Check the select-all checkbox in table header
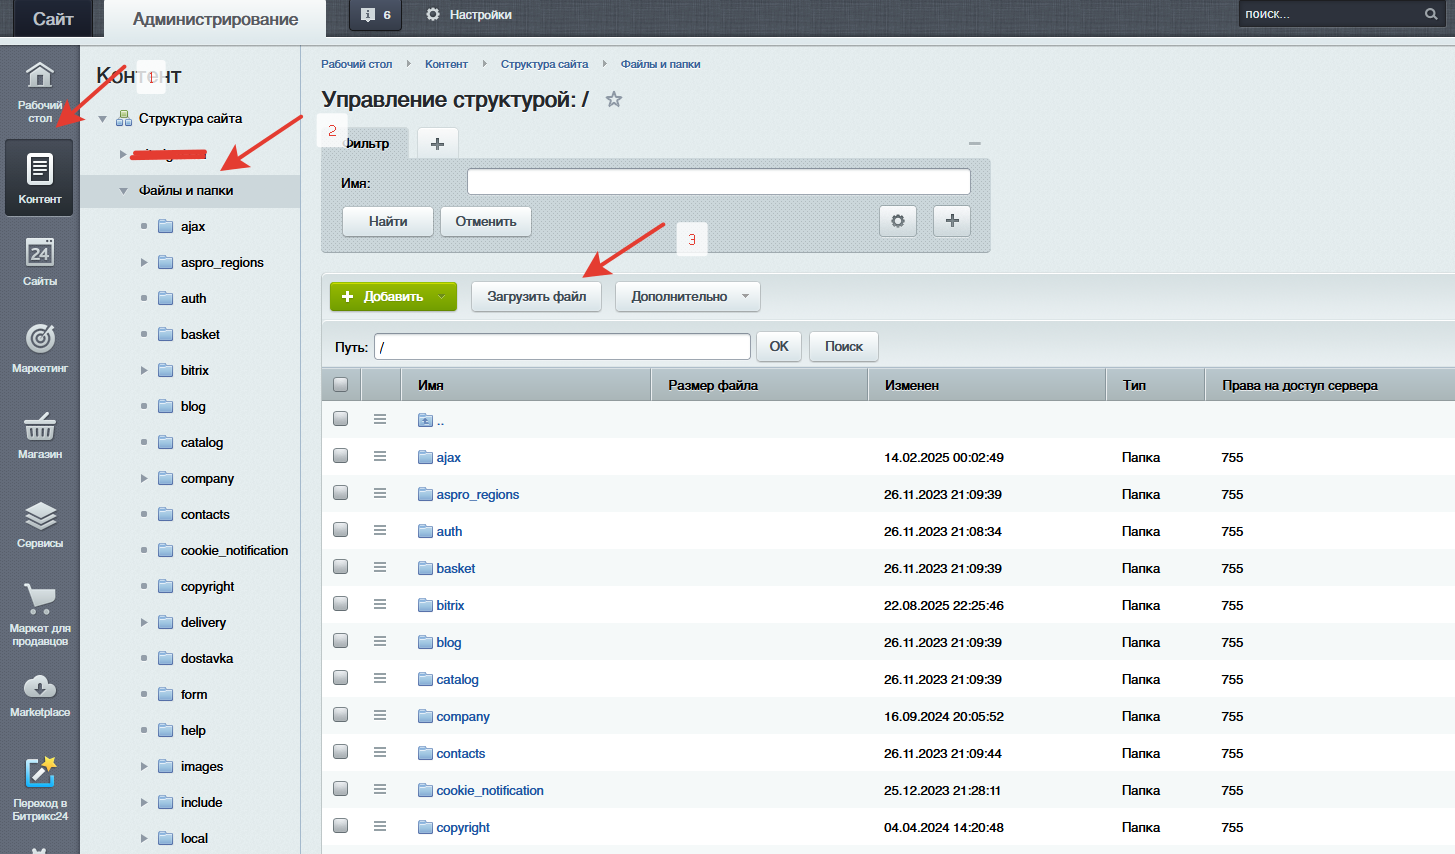 (x=341, y=385)
